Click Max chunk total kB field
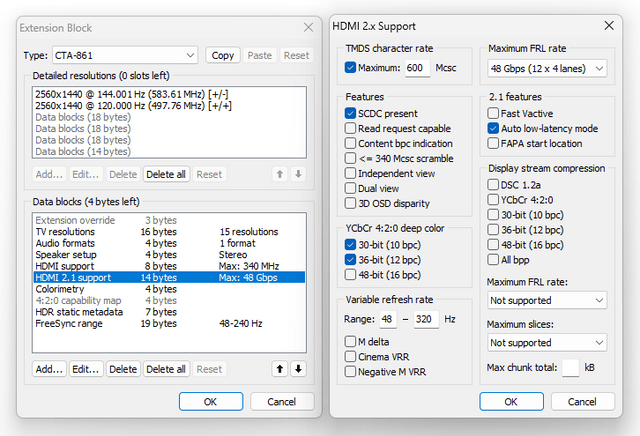Viewport: 640px width, 436px height. (x=571, y=367)
